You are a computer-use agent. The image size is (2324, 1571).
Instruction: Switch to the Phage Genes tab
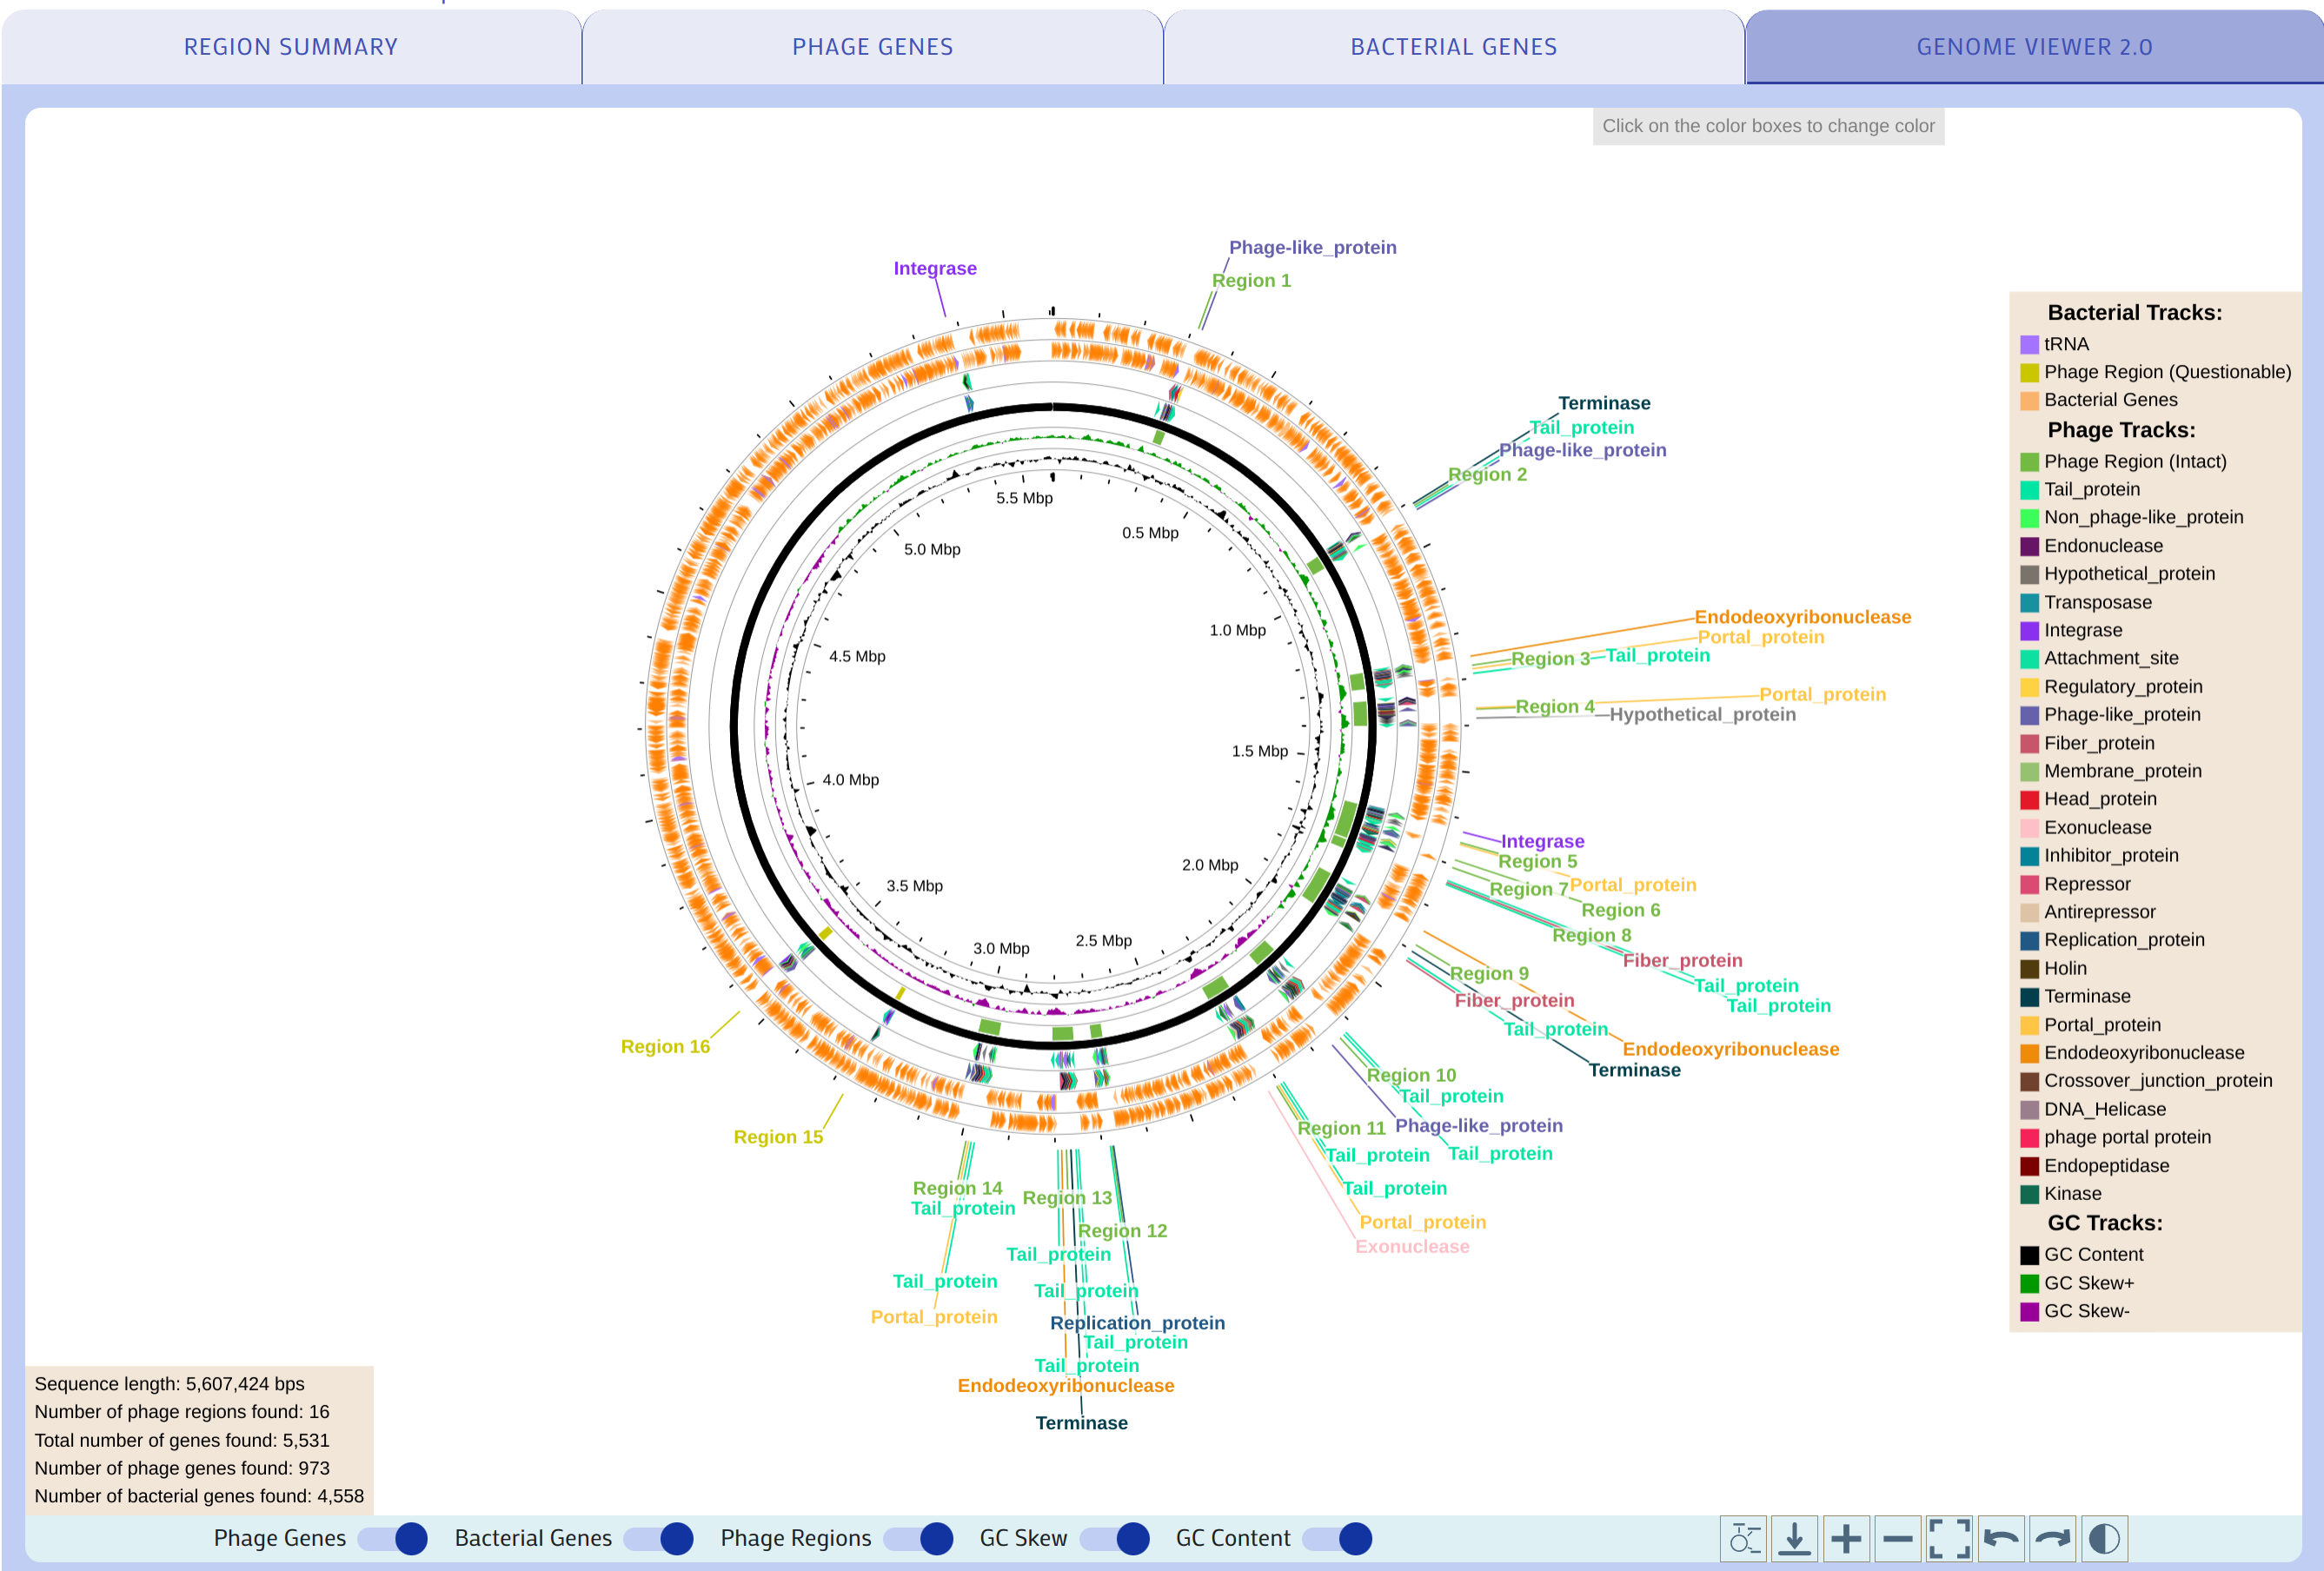tap(872, 47)
